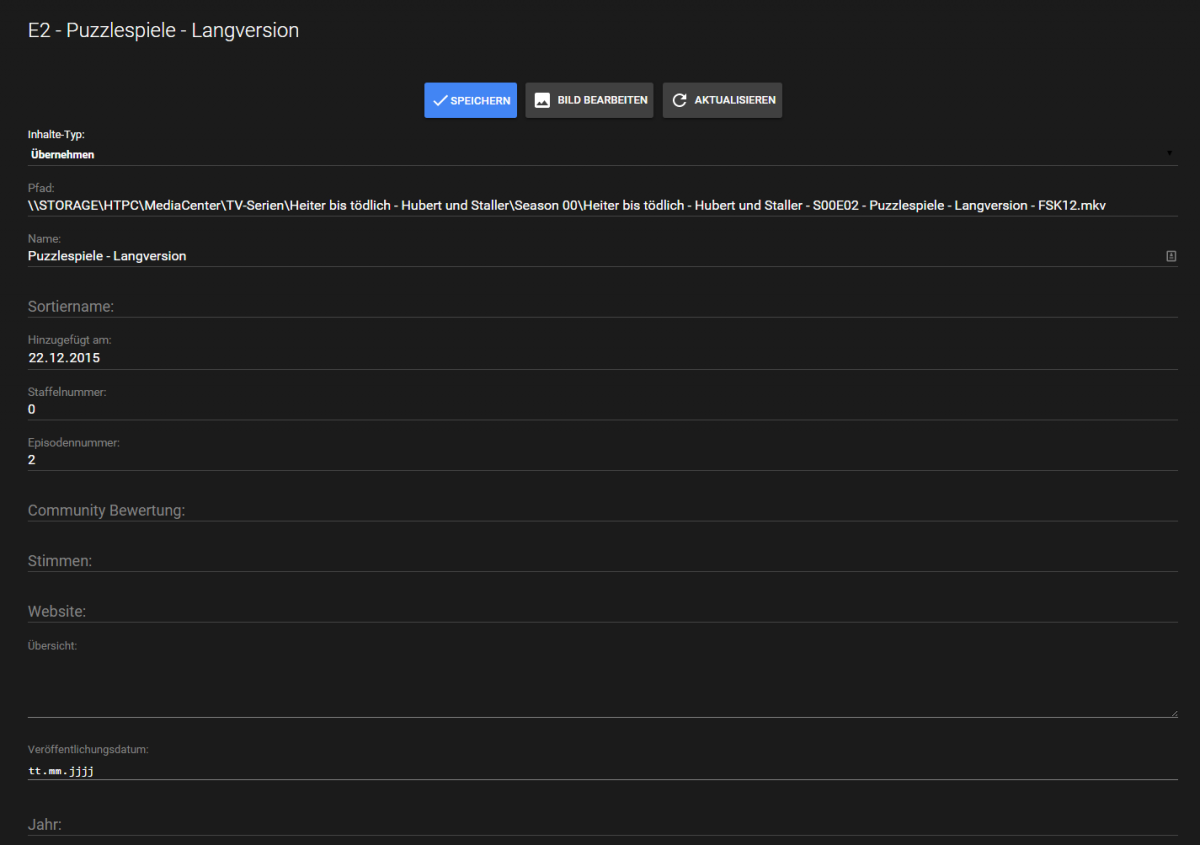Click the Episodennummer field with value 2
The image size is (1200, 845).
[602, 460]
